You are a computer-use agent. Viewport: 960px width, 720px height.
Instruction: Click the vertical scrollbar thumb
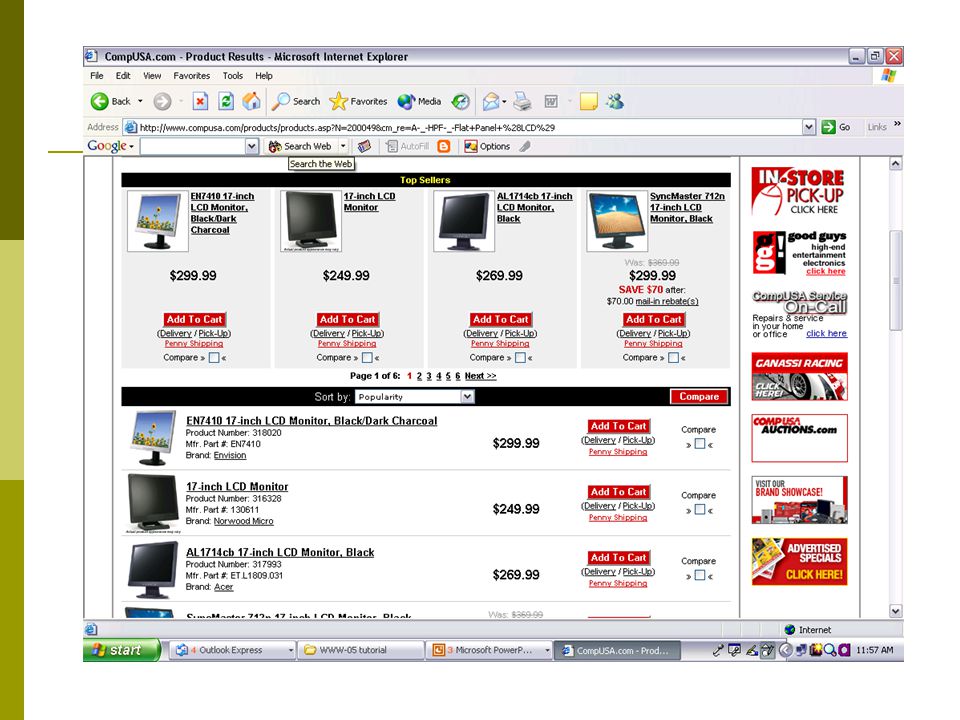896,280
